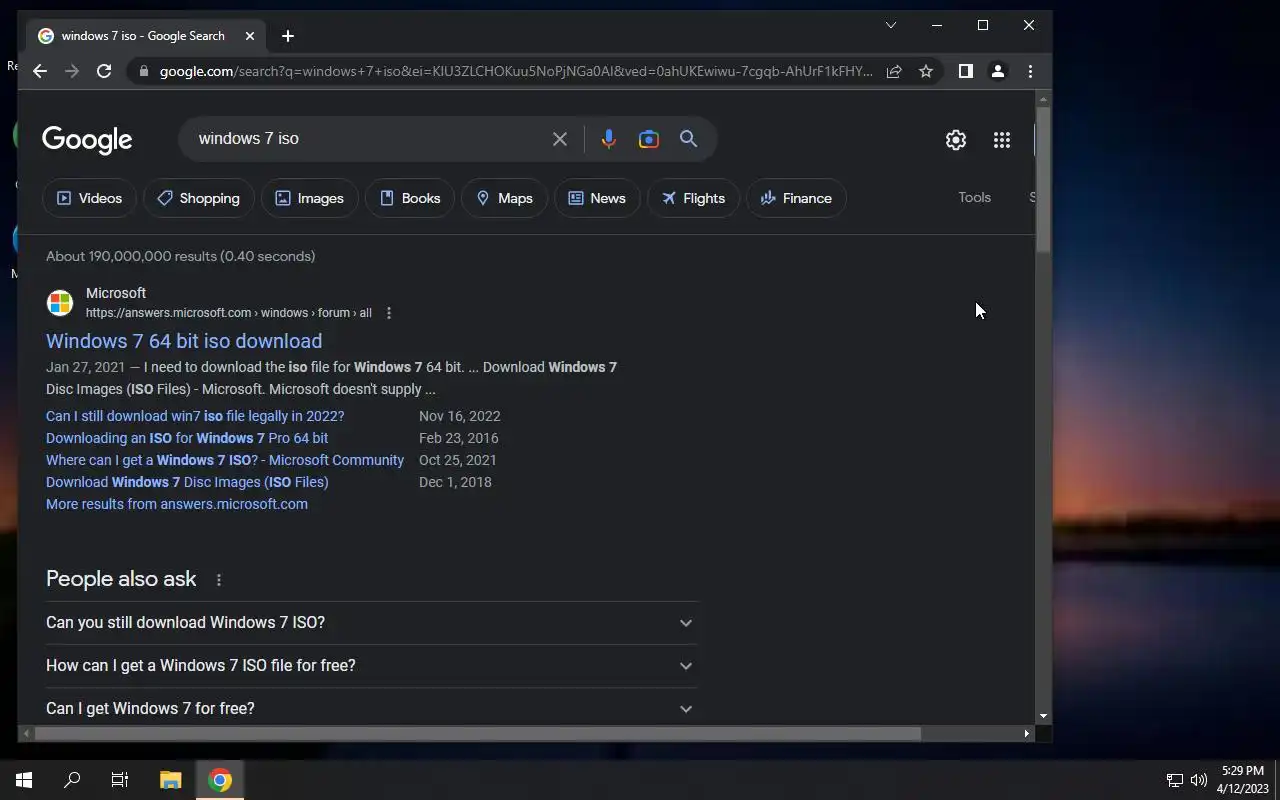Open a new tab with the plus button
Viewport: 1280px width, 800px height.
point(288,36)
